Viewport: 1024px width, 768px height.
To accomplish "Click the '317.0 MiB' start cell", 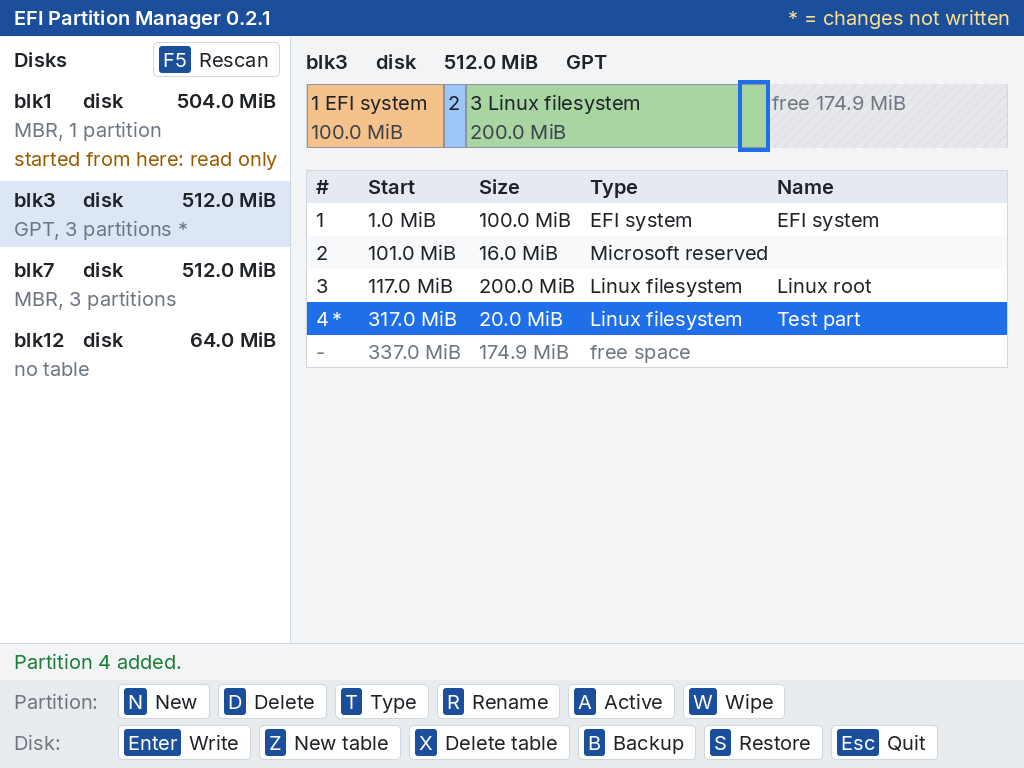I will click(412, 319).
